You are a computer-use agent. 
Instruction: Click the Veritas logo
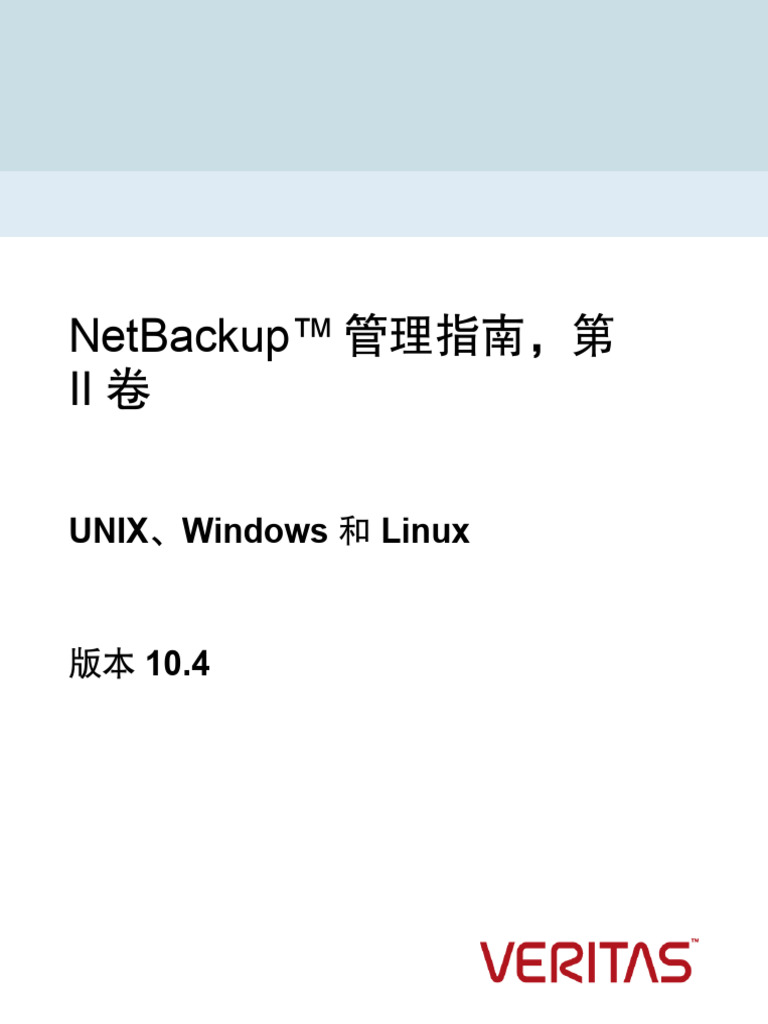tap(587, 961)
